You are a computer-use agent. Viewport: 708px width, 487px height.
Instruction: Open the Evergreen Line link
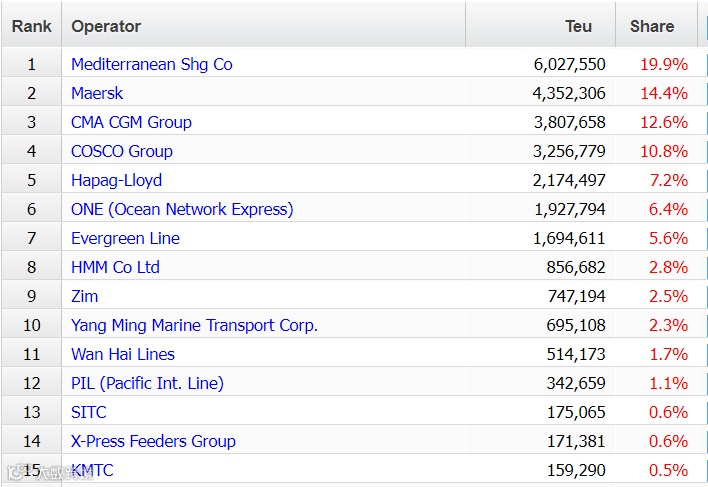[125, 238]
